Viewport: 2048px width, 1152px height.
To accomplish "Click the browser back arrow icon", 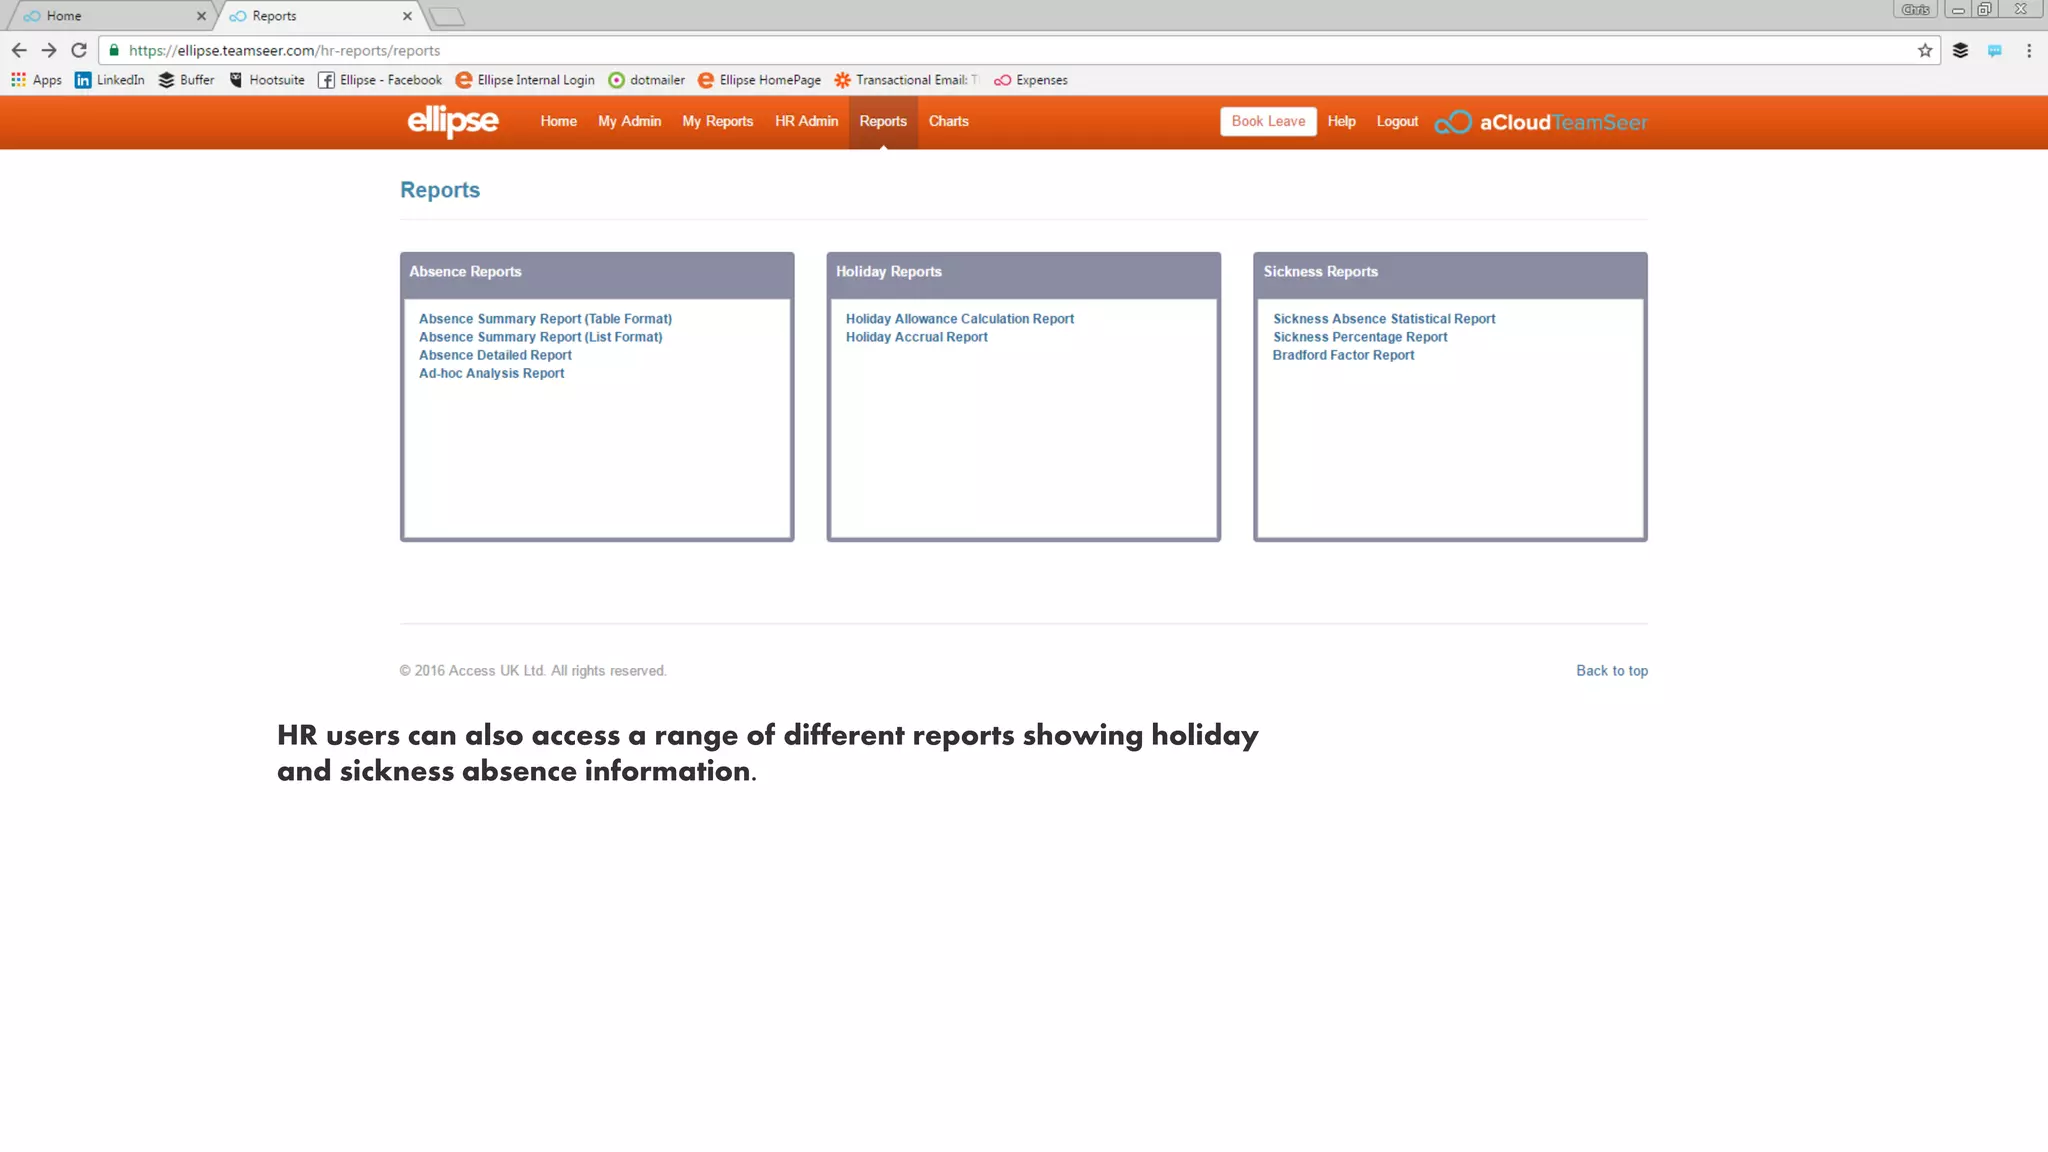I will 19,50.
